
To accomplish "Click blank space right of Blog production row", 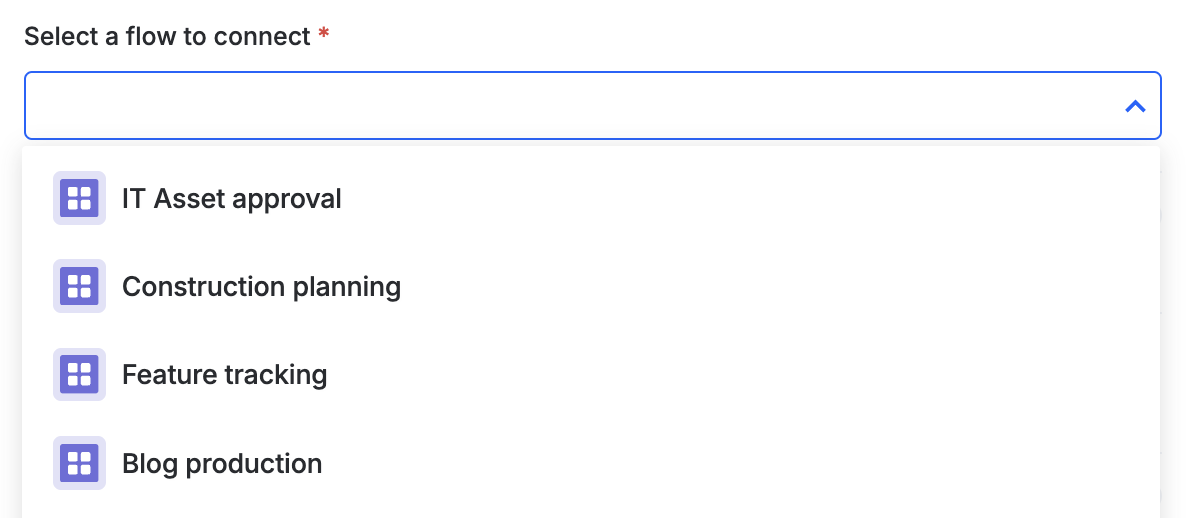I will click(741, 463).
